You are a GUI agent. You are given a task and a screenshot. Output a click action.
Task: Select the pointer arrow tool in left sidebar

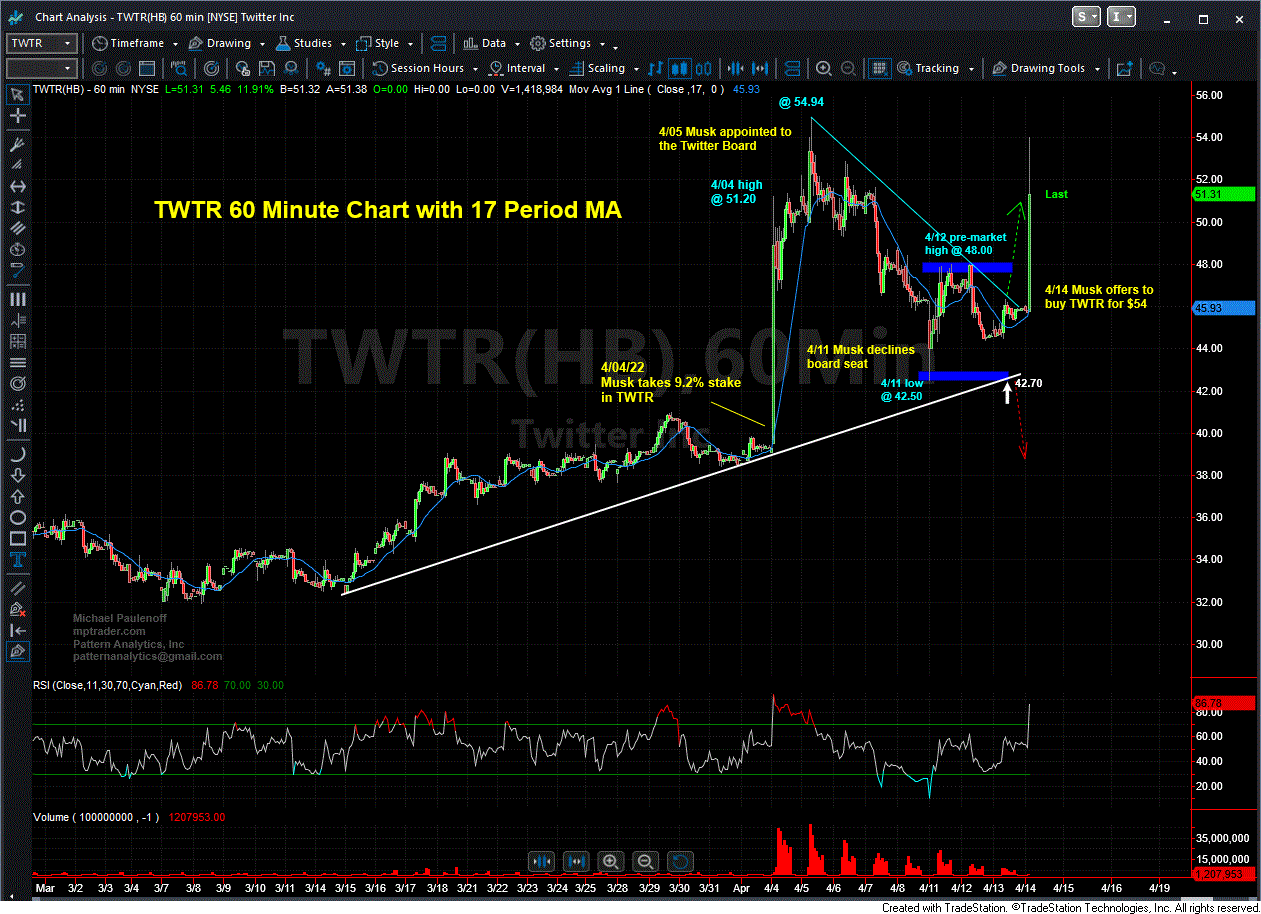[17, 95]
